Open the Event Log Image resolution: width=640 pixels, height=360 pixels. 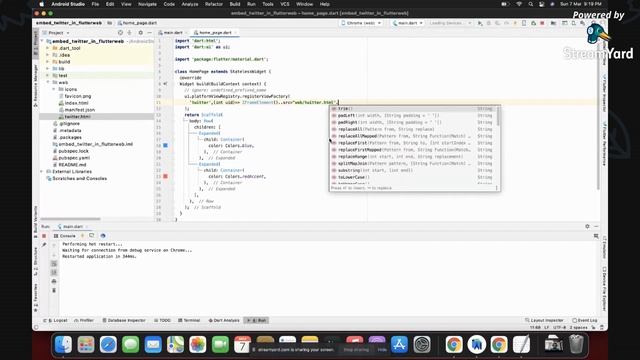point(585,320)
